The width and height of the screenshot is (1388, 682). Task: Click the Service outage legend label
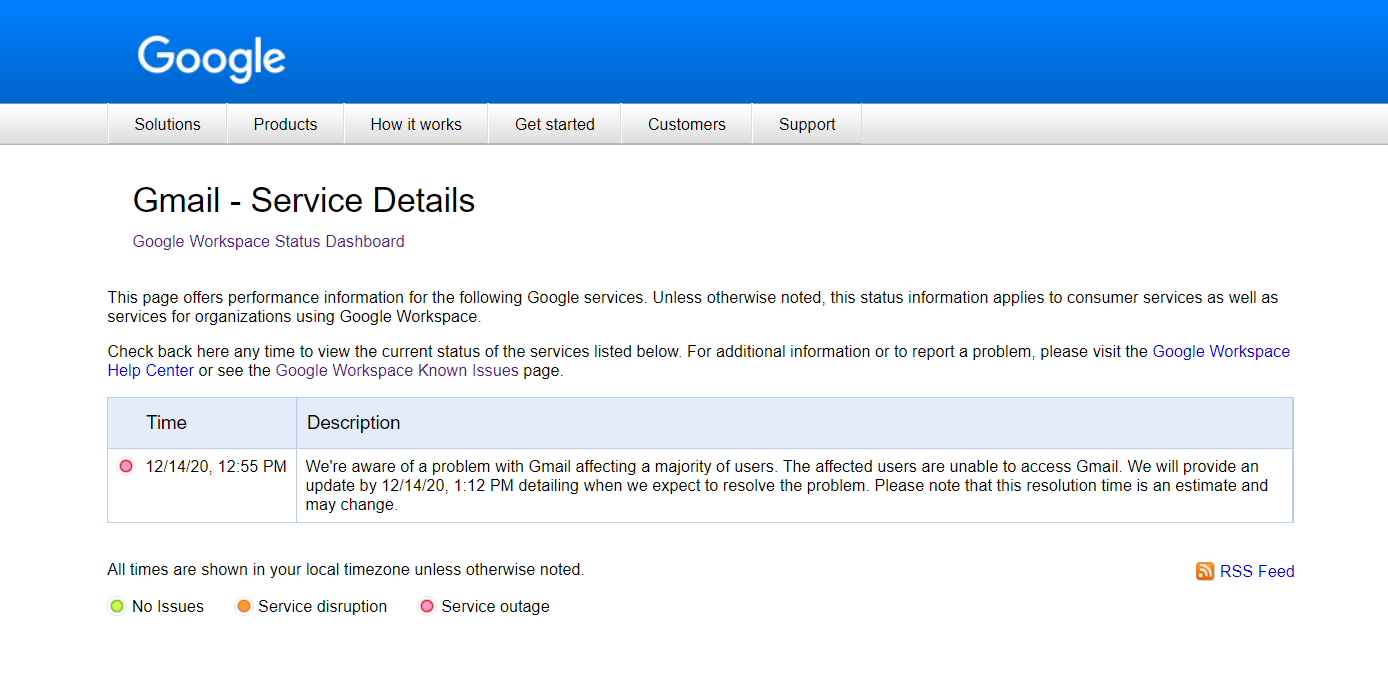[x=495, y=606]
